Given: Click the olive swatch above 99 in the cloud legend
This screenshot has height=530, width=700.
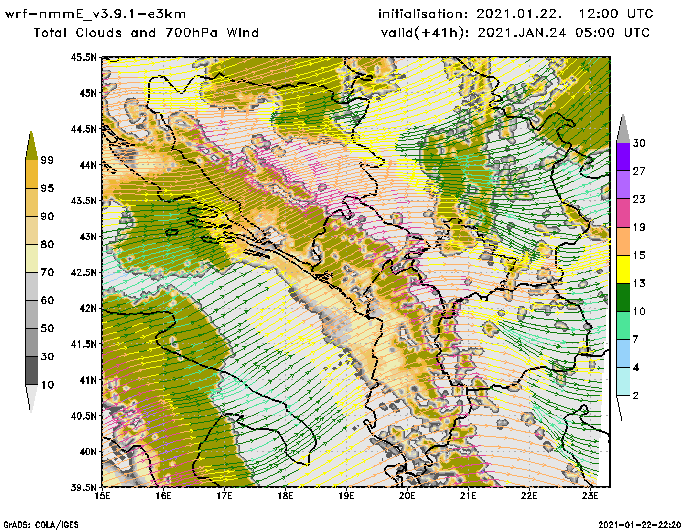Looking at the screenshot, I should 31,146.
